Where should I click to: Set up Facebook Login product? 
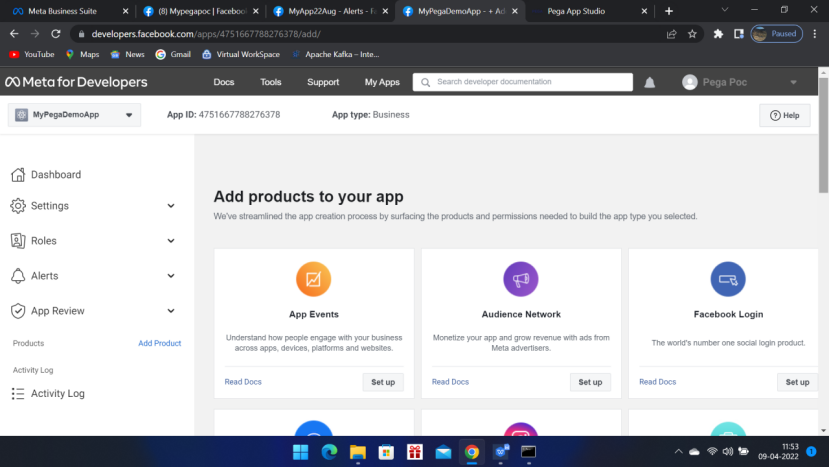[797, 382]
